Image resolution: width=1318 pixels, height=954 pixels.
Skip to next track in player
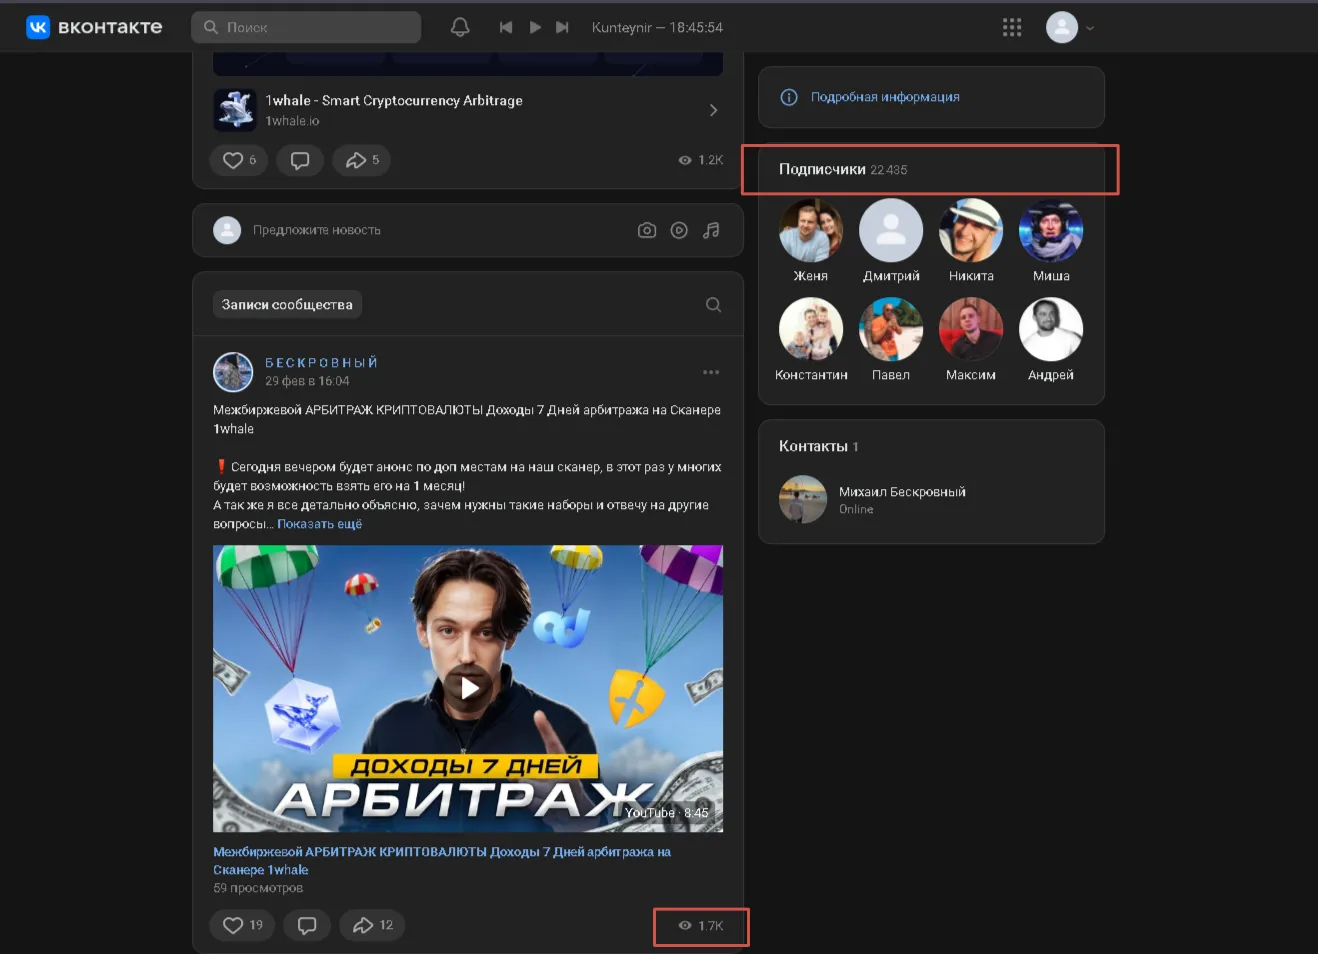pos(562,27)
